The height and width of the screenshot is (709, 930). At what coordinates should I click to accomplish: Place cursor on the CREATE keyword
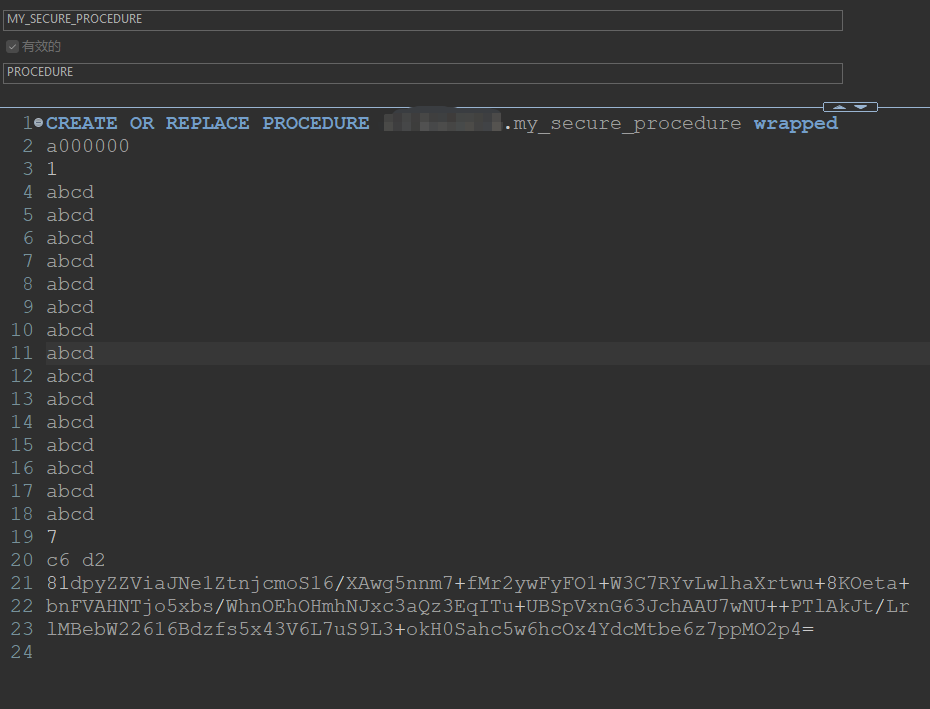pyautogui.click(x=81, y=123)
